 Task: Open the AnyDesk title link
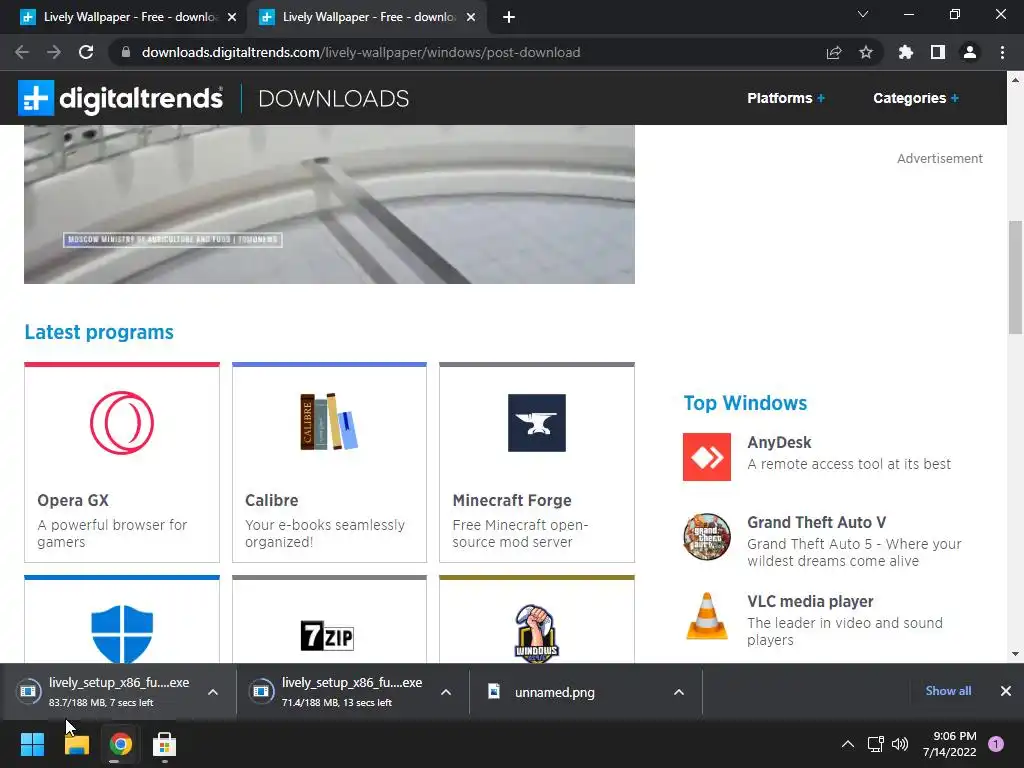coord(779,442)
